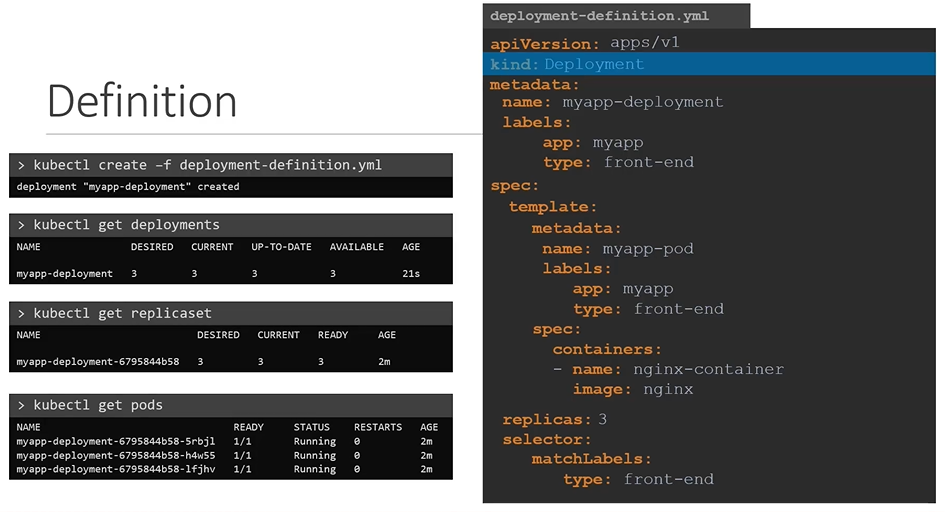Viewport: 945px width, 512px height.
Task: Click the apiVersion: apps/v1 line
Action: pos(585,44)
